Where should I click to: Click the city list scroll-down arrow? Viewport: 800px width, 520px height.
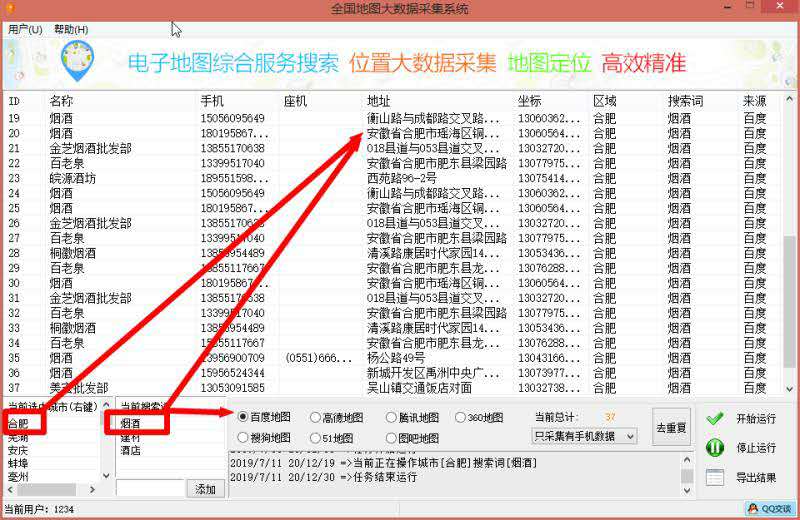pyautogui.click(x=106, y=476)
